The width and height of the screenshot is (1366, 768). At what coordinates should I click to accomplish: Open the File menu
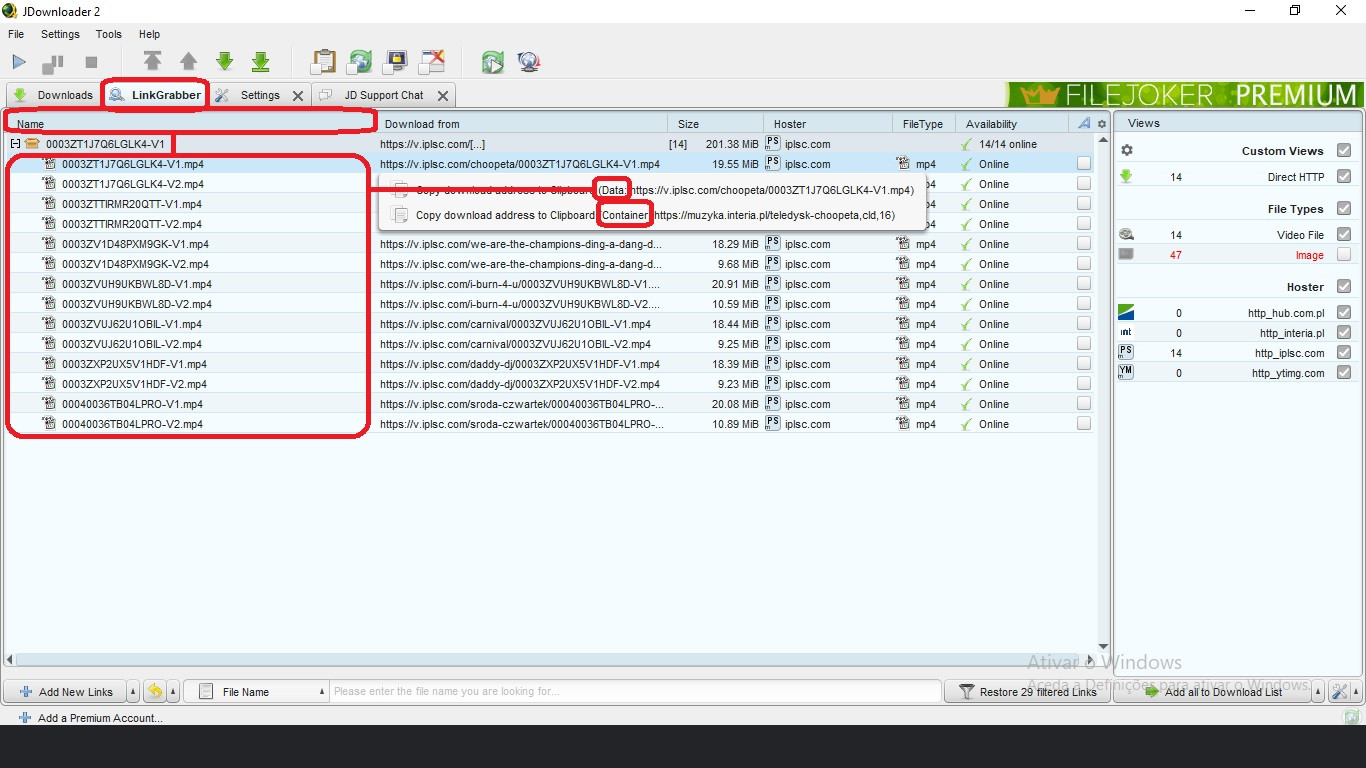[16, 34]
